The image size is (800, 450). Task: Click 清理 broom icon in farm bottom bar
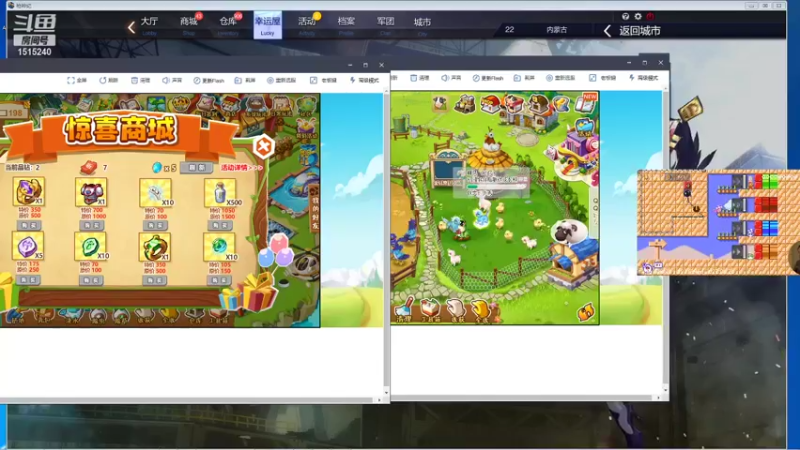pos(405,310)
